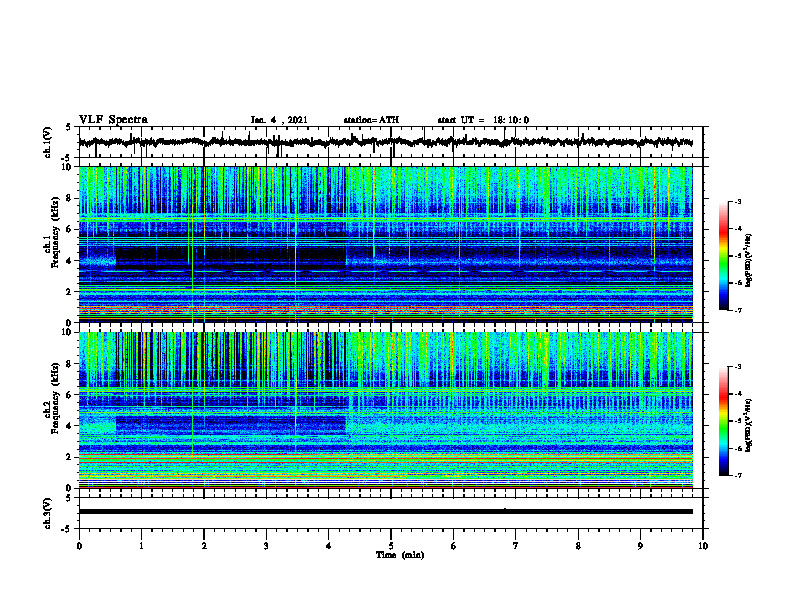
Task: Click the ch.3 flat black voltage trace
Action: pos(385,512)
